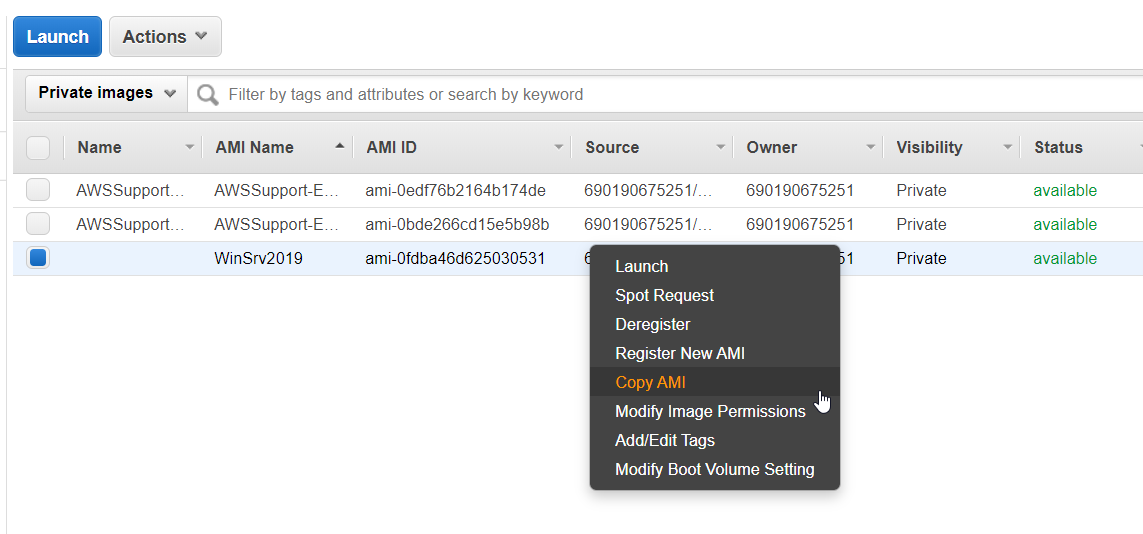Open the Visibility column filter arrow
The width and height of the screenshot is (1143, 534).
(x=1008, y=148)
